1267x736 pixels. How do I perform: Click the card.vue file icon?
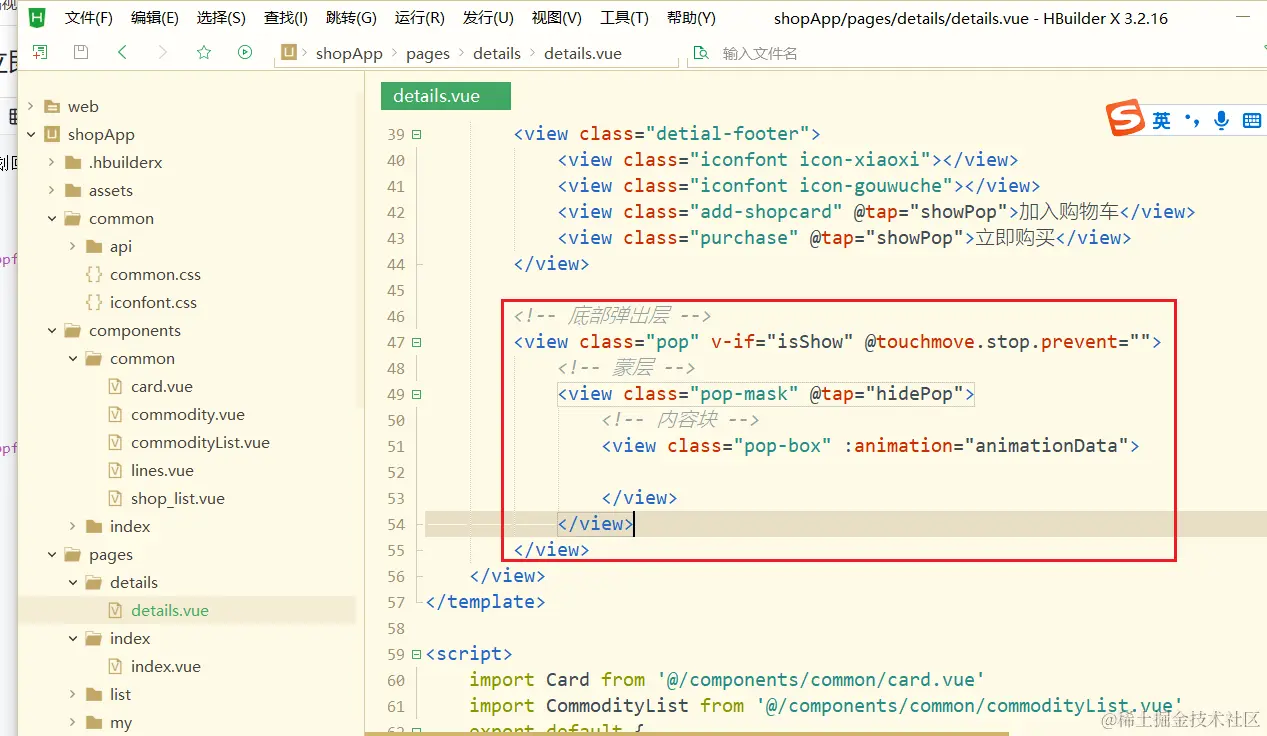pyautogui.click(x=115, y=386)
